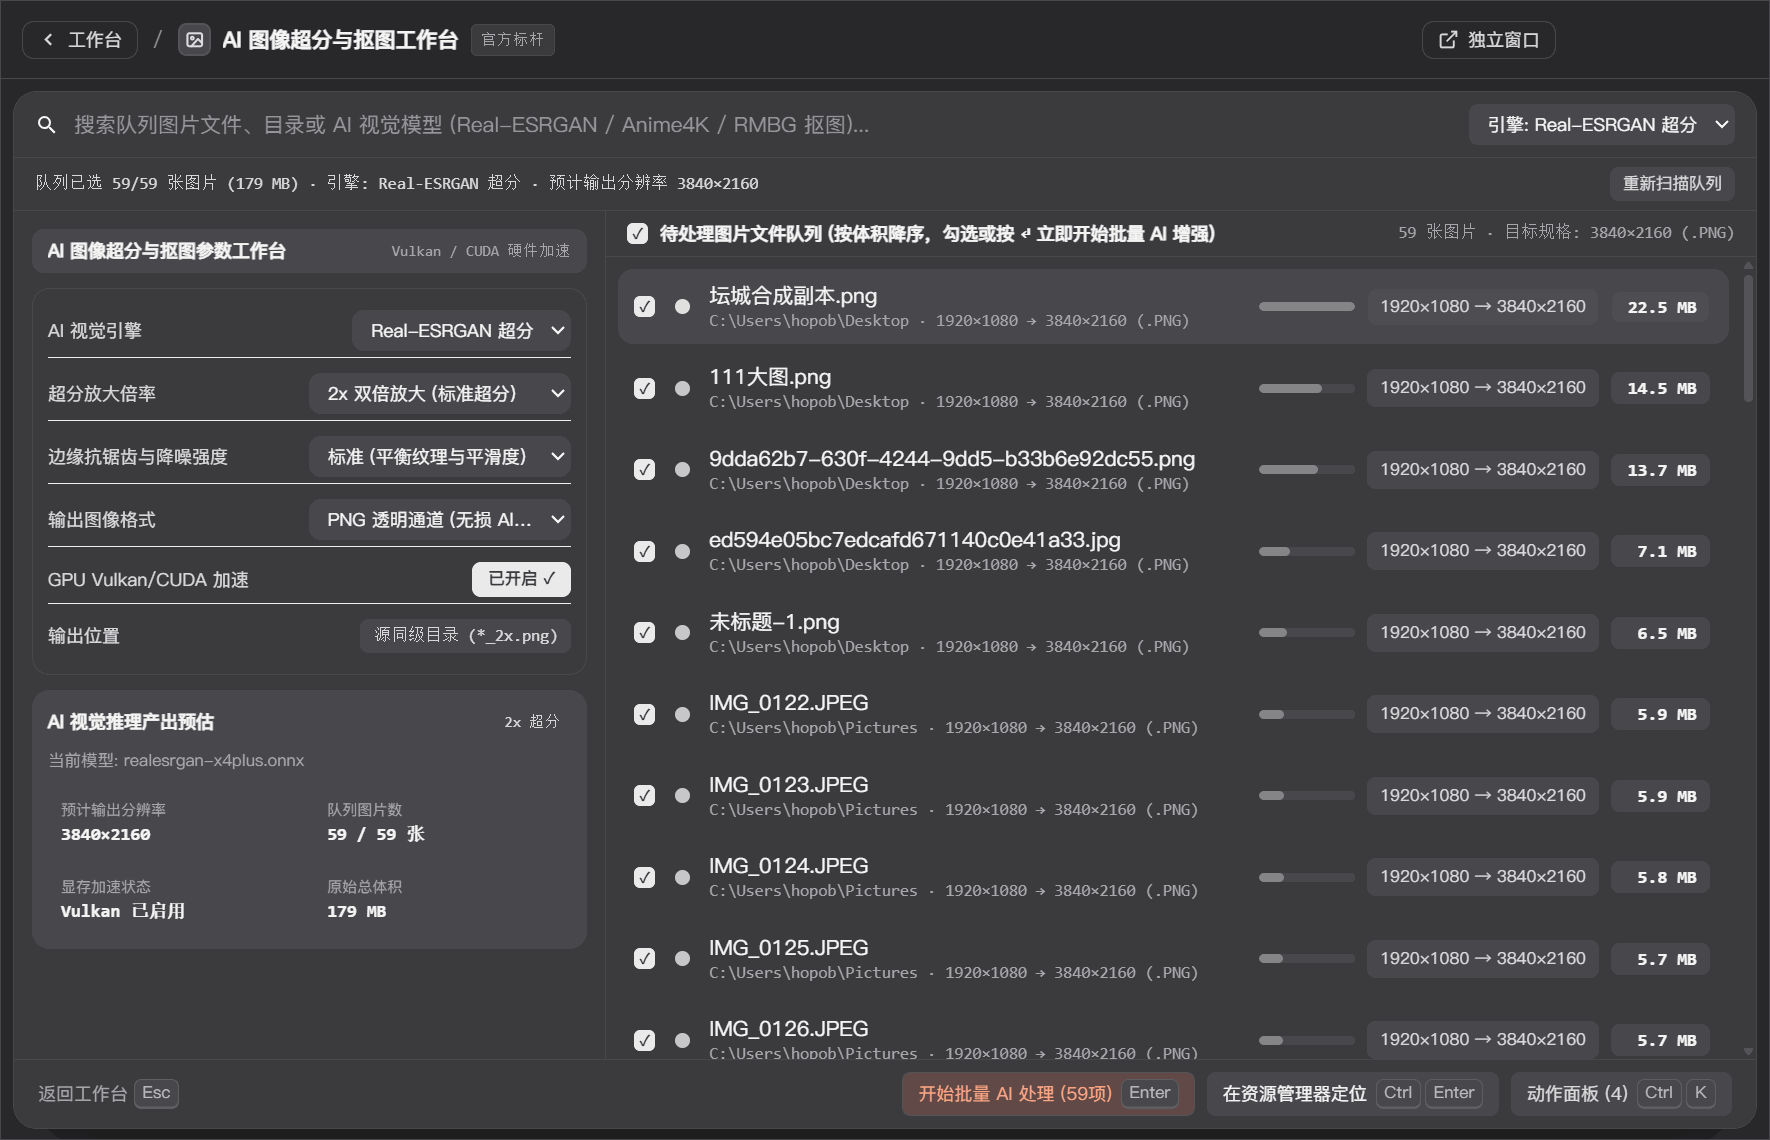Click the search magnifier icon
The image size is (1770, 1140).
(x=46, y=125)
